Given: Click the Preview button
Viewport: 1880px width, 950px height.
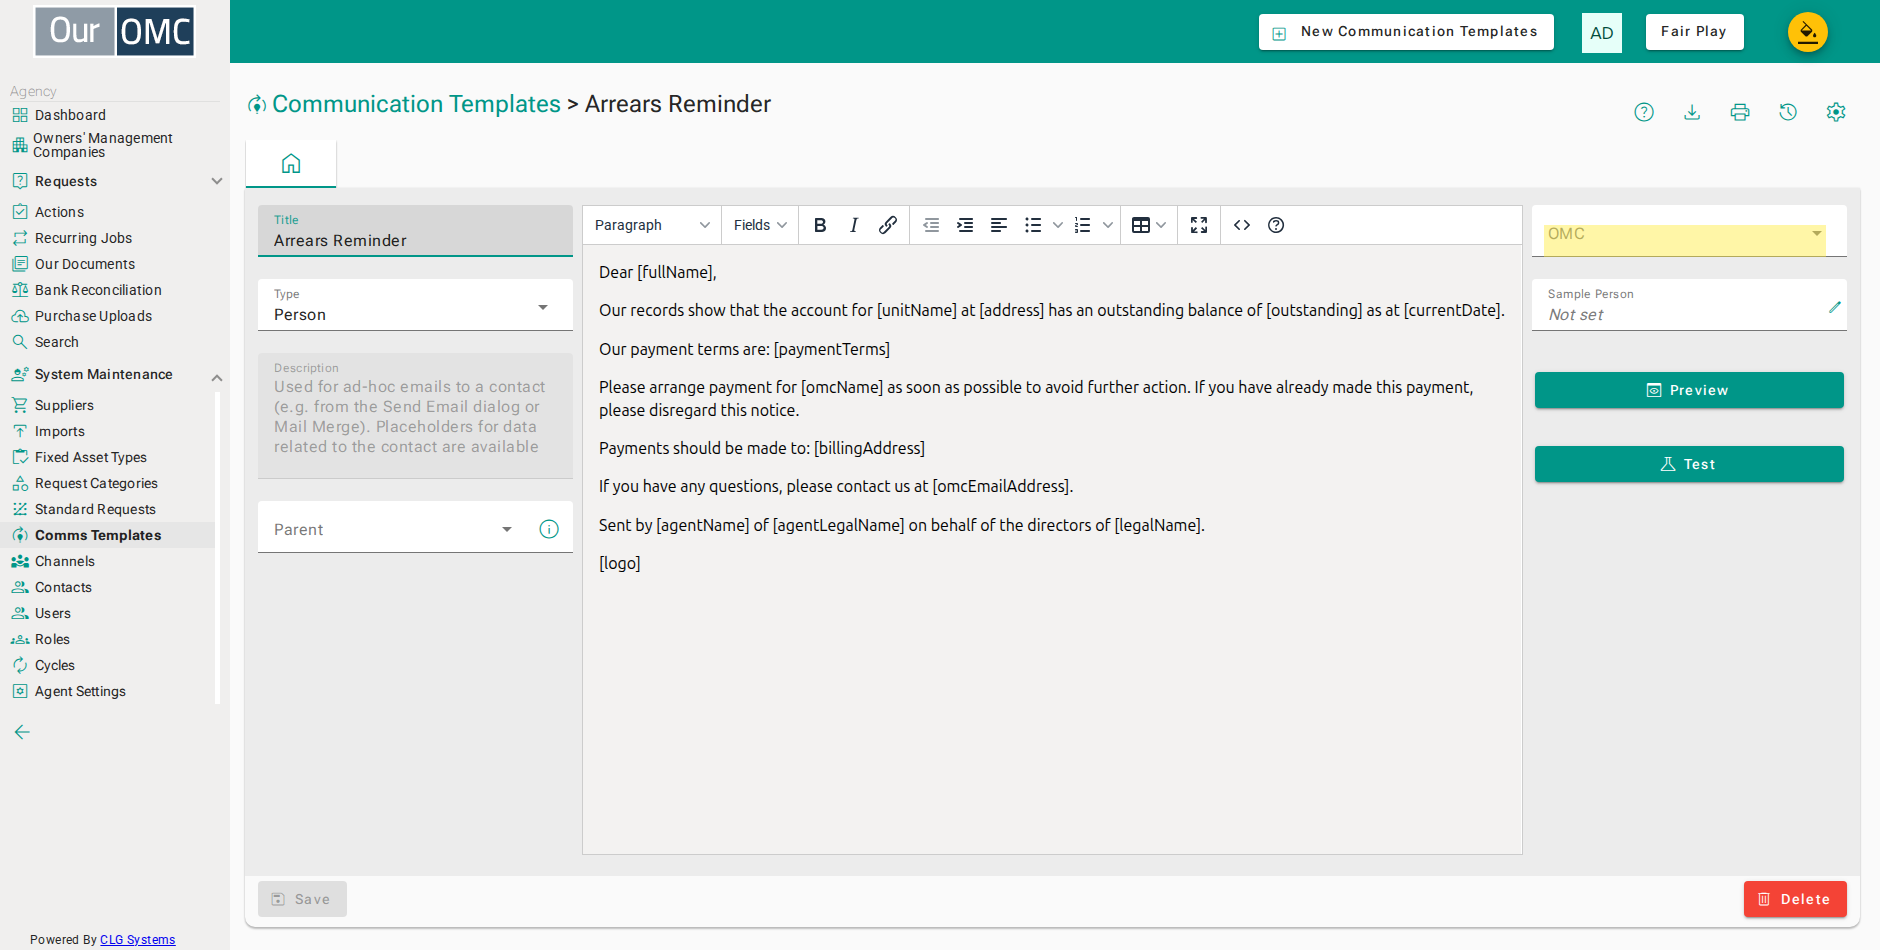Looking at the screenshot, I should click(1689, 390).
